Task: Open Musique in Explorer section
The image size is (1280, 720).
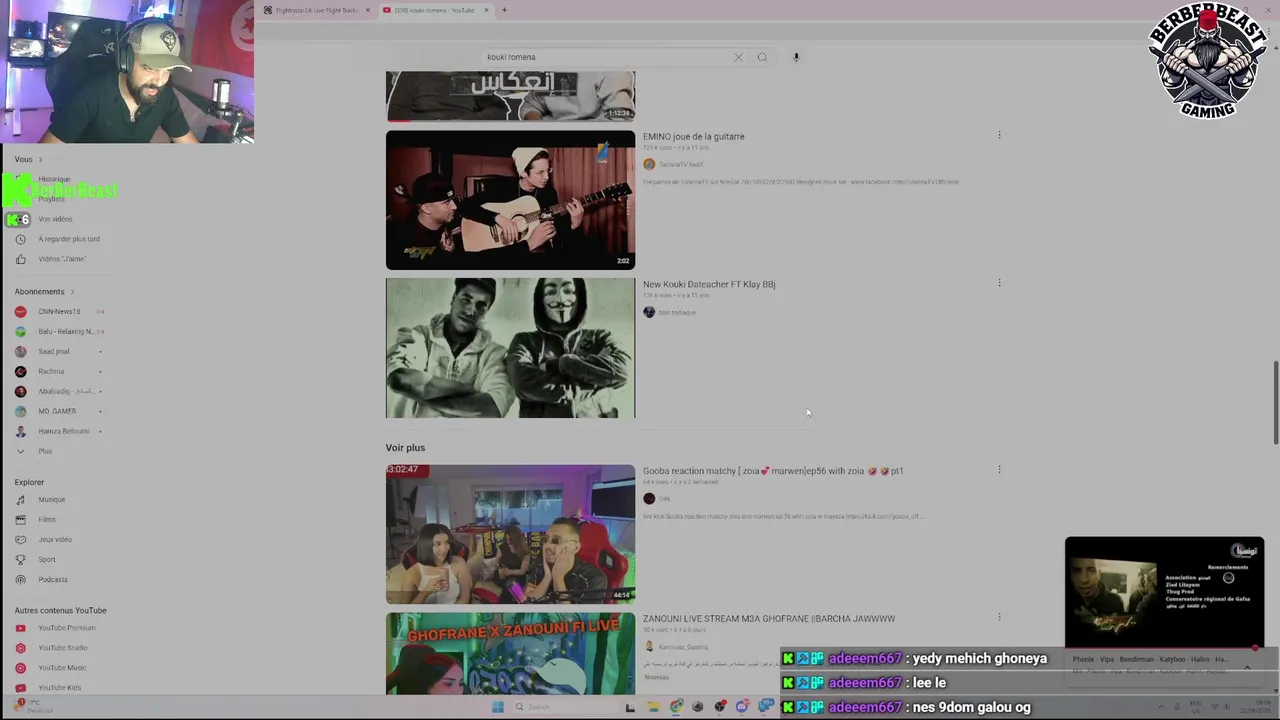Action: click(x=51, y=500)
